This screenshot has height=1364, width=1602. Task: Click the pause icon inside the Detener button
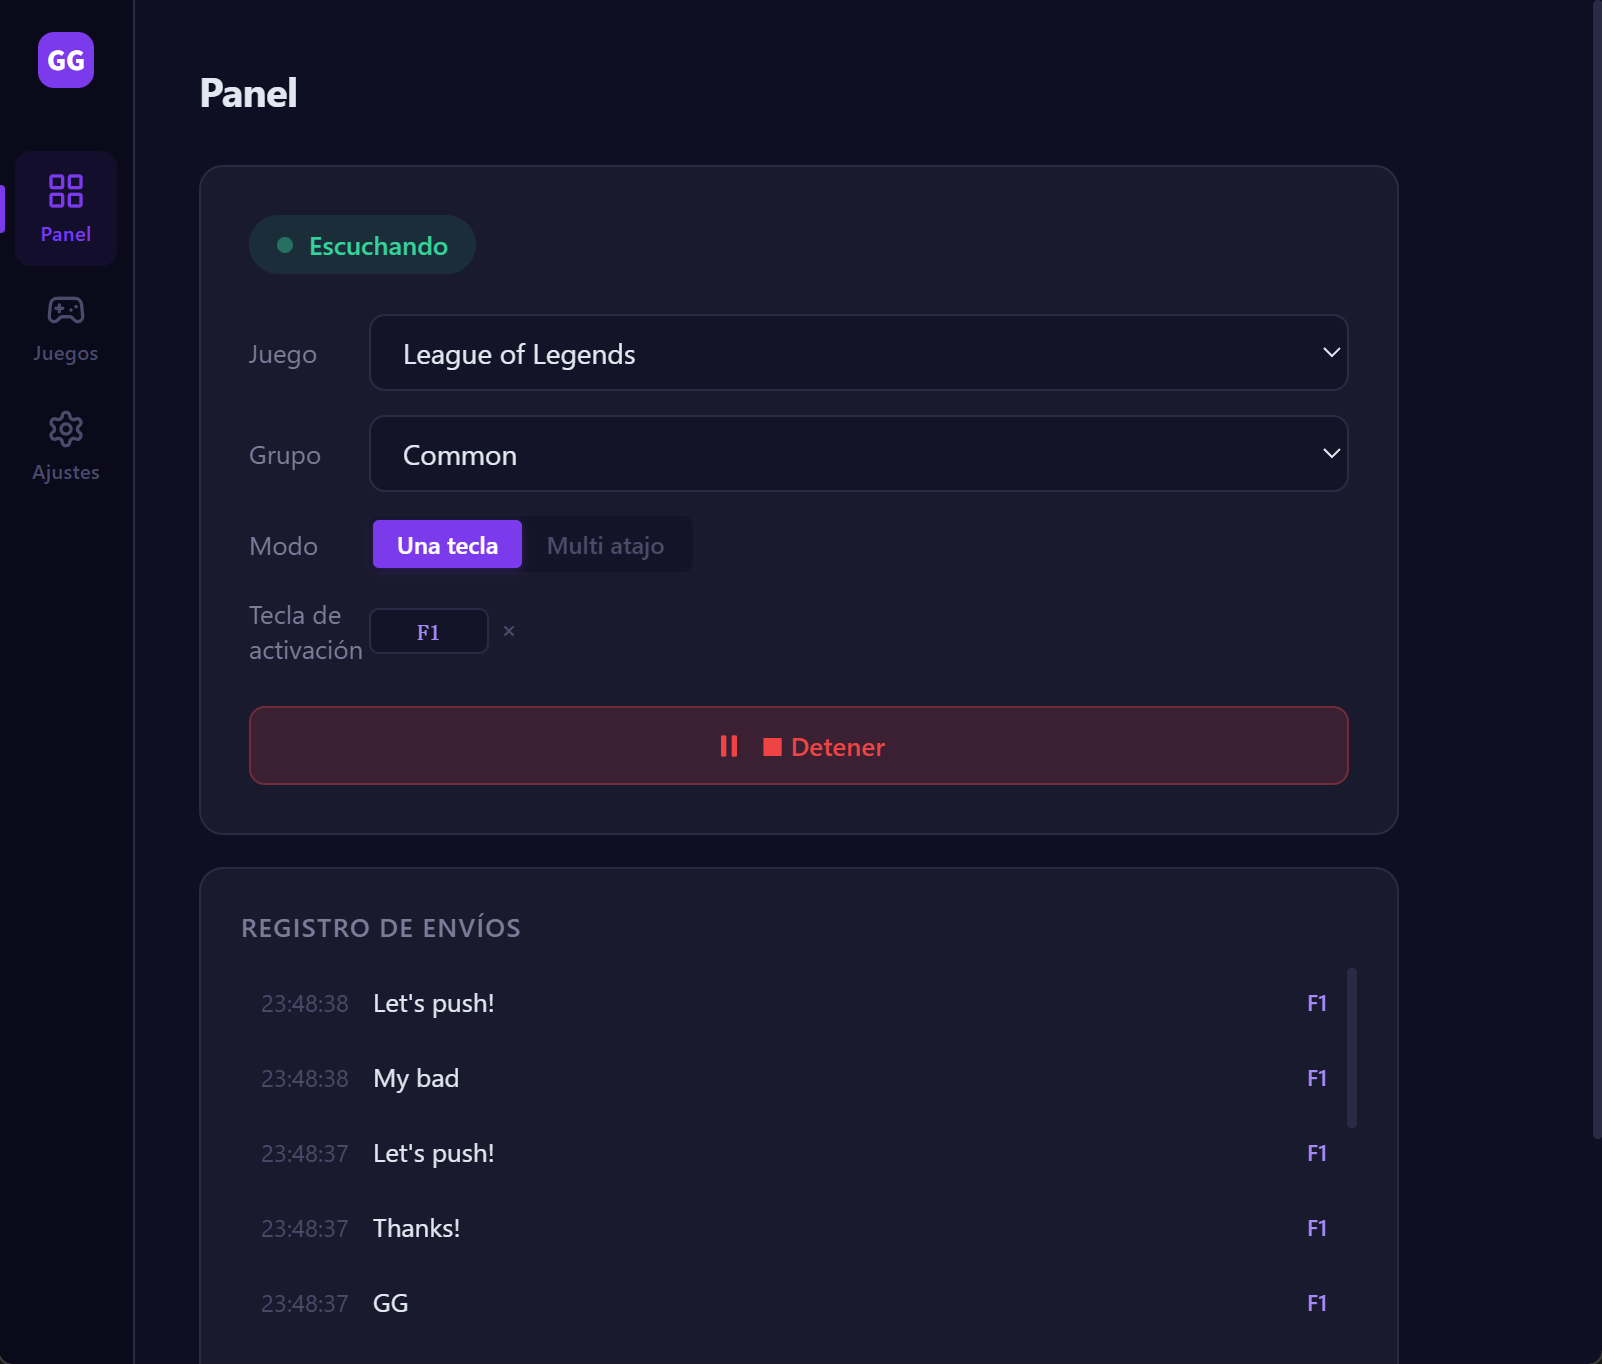click(x=729, y=746)
